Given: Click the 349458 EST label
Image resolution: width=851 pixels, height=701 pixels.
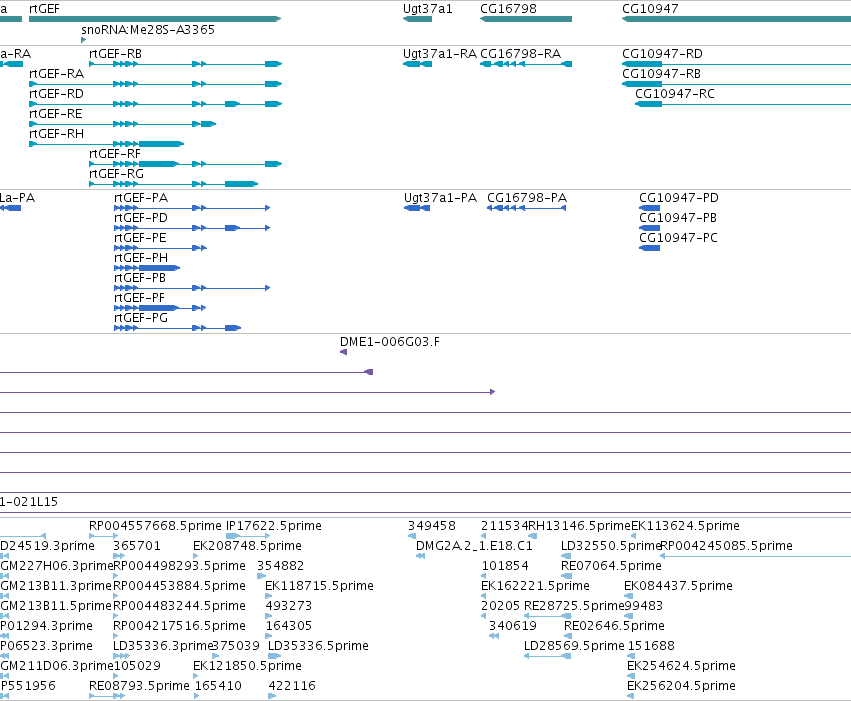Looking at the screenshot, I should [432, 526].
